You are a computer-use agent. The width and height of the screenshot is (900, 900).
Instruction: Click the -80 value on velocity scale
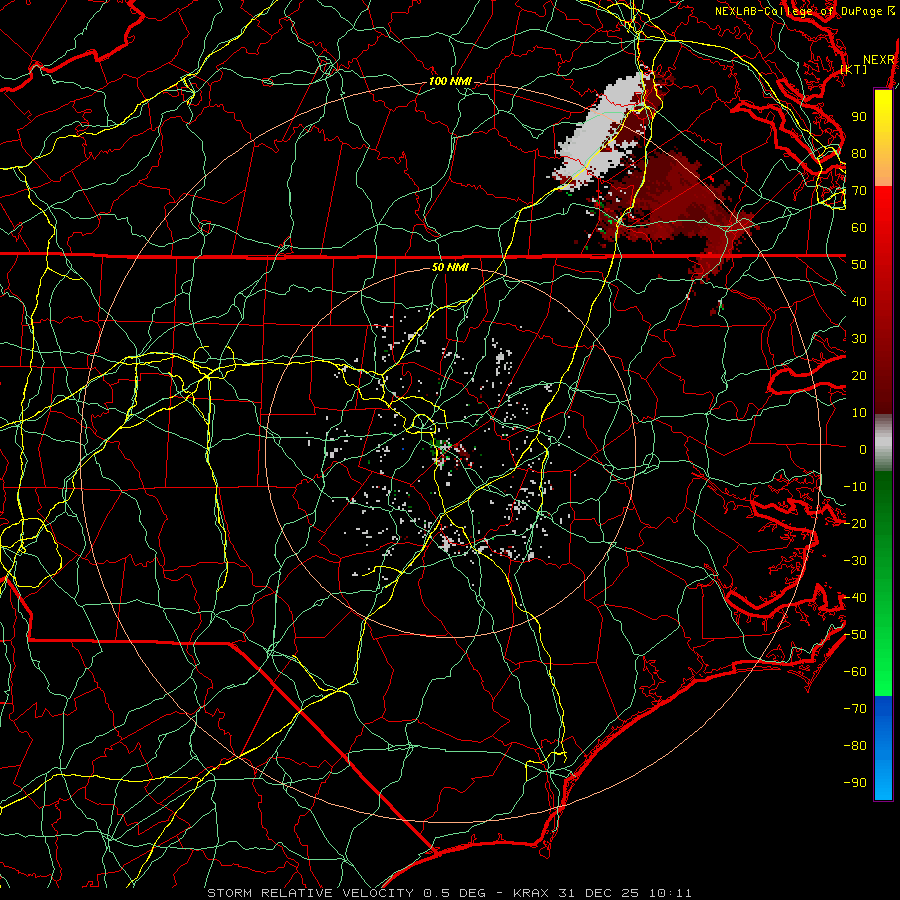click(x=855, y=746)
